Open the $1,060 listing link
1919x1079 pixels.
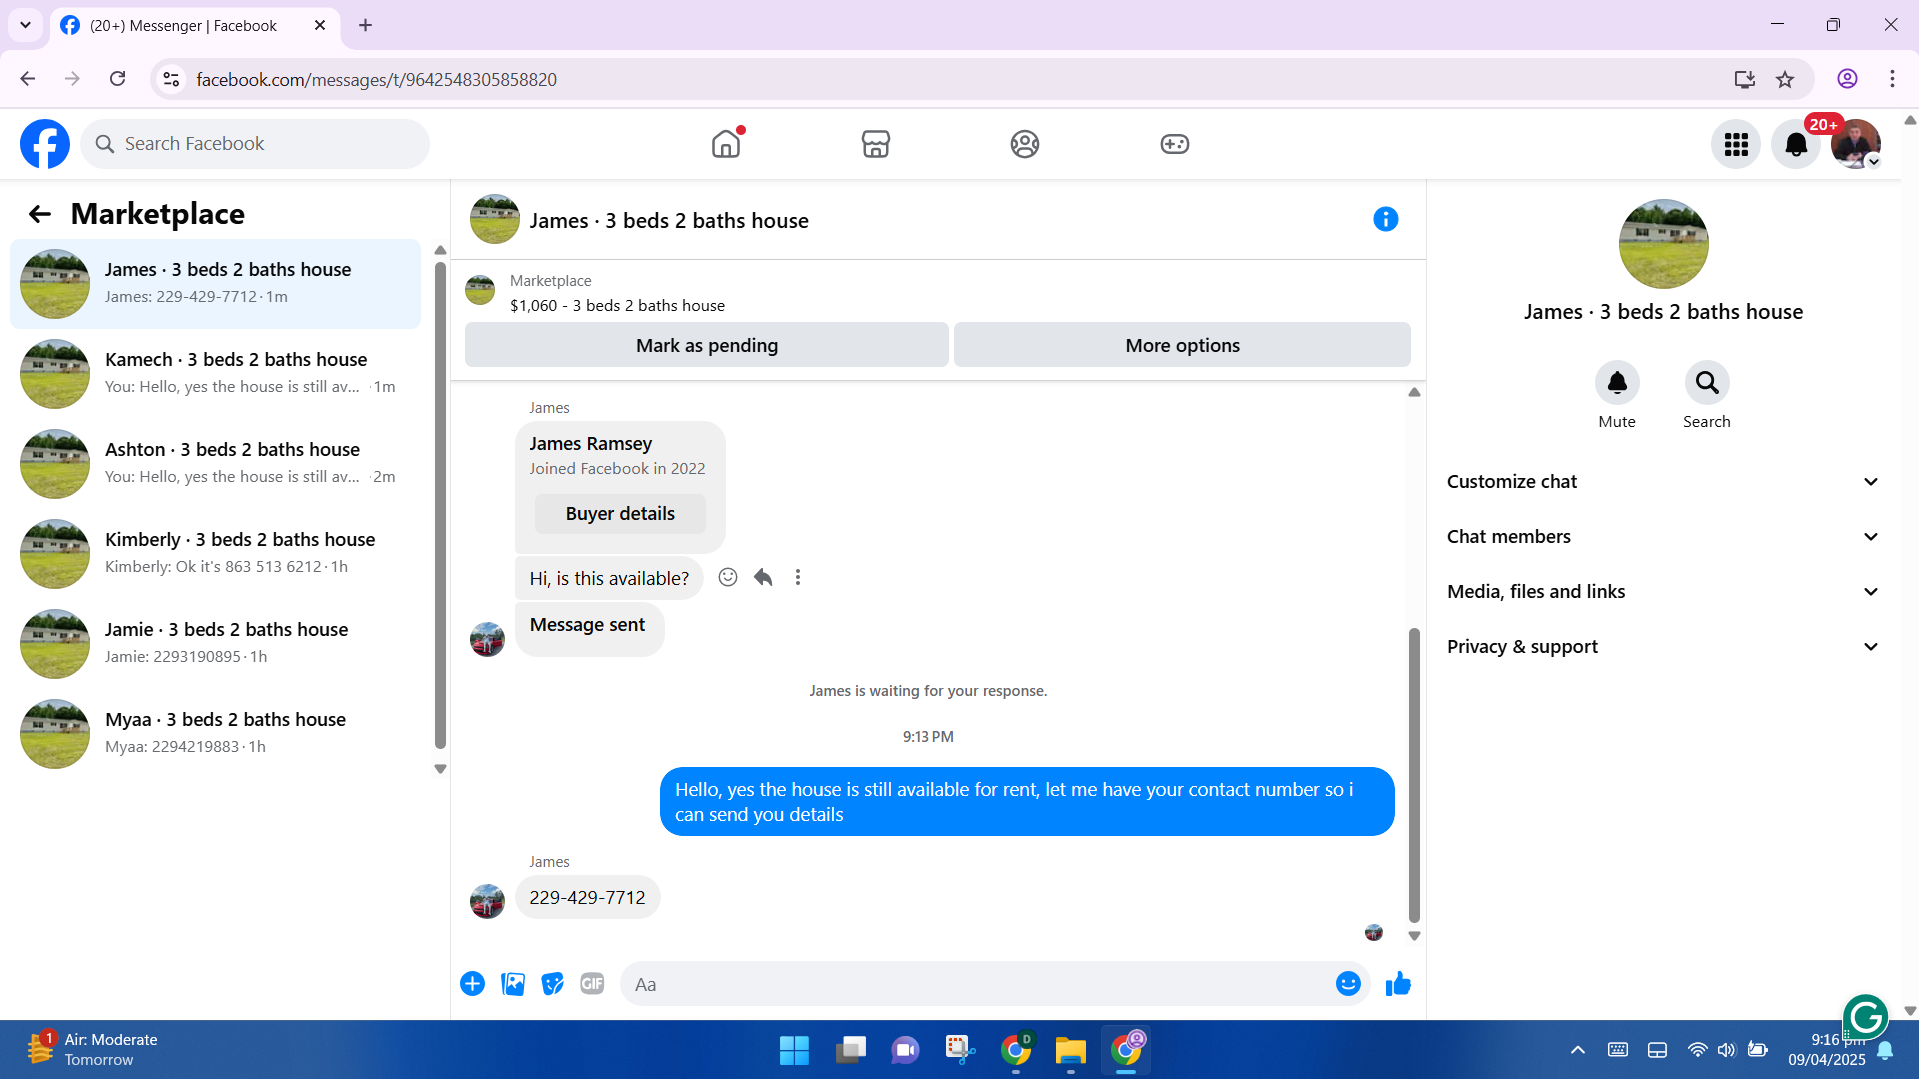(617, 306)
